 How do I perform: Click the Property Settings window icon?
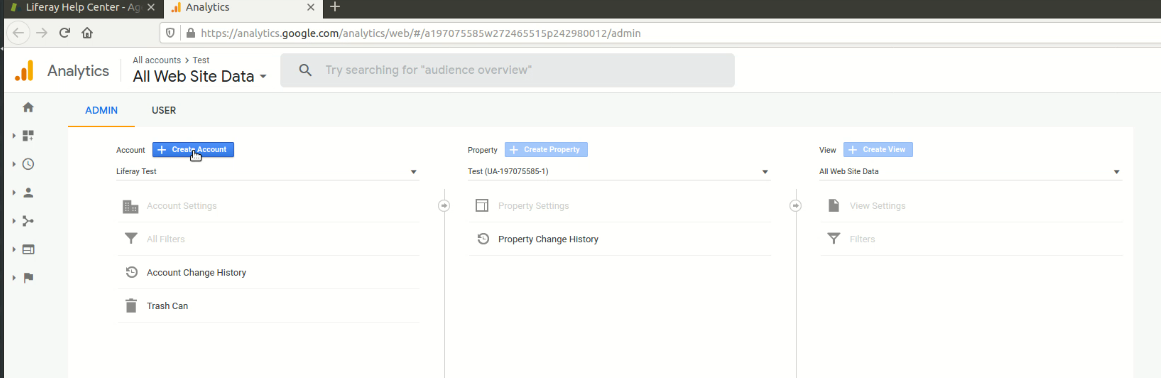coord(482,206)
